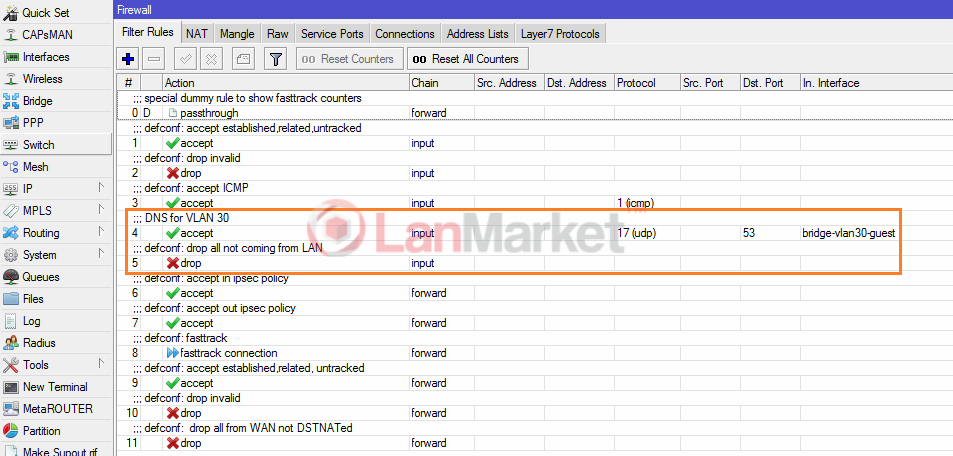953x456 pixels.
Task: Click Reset Counters button
Action: pyautogui.click(x=349, y=59)
